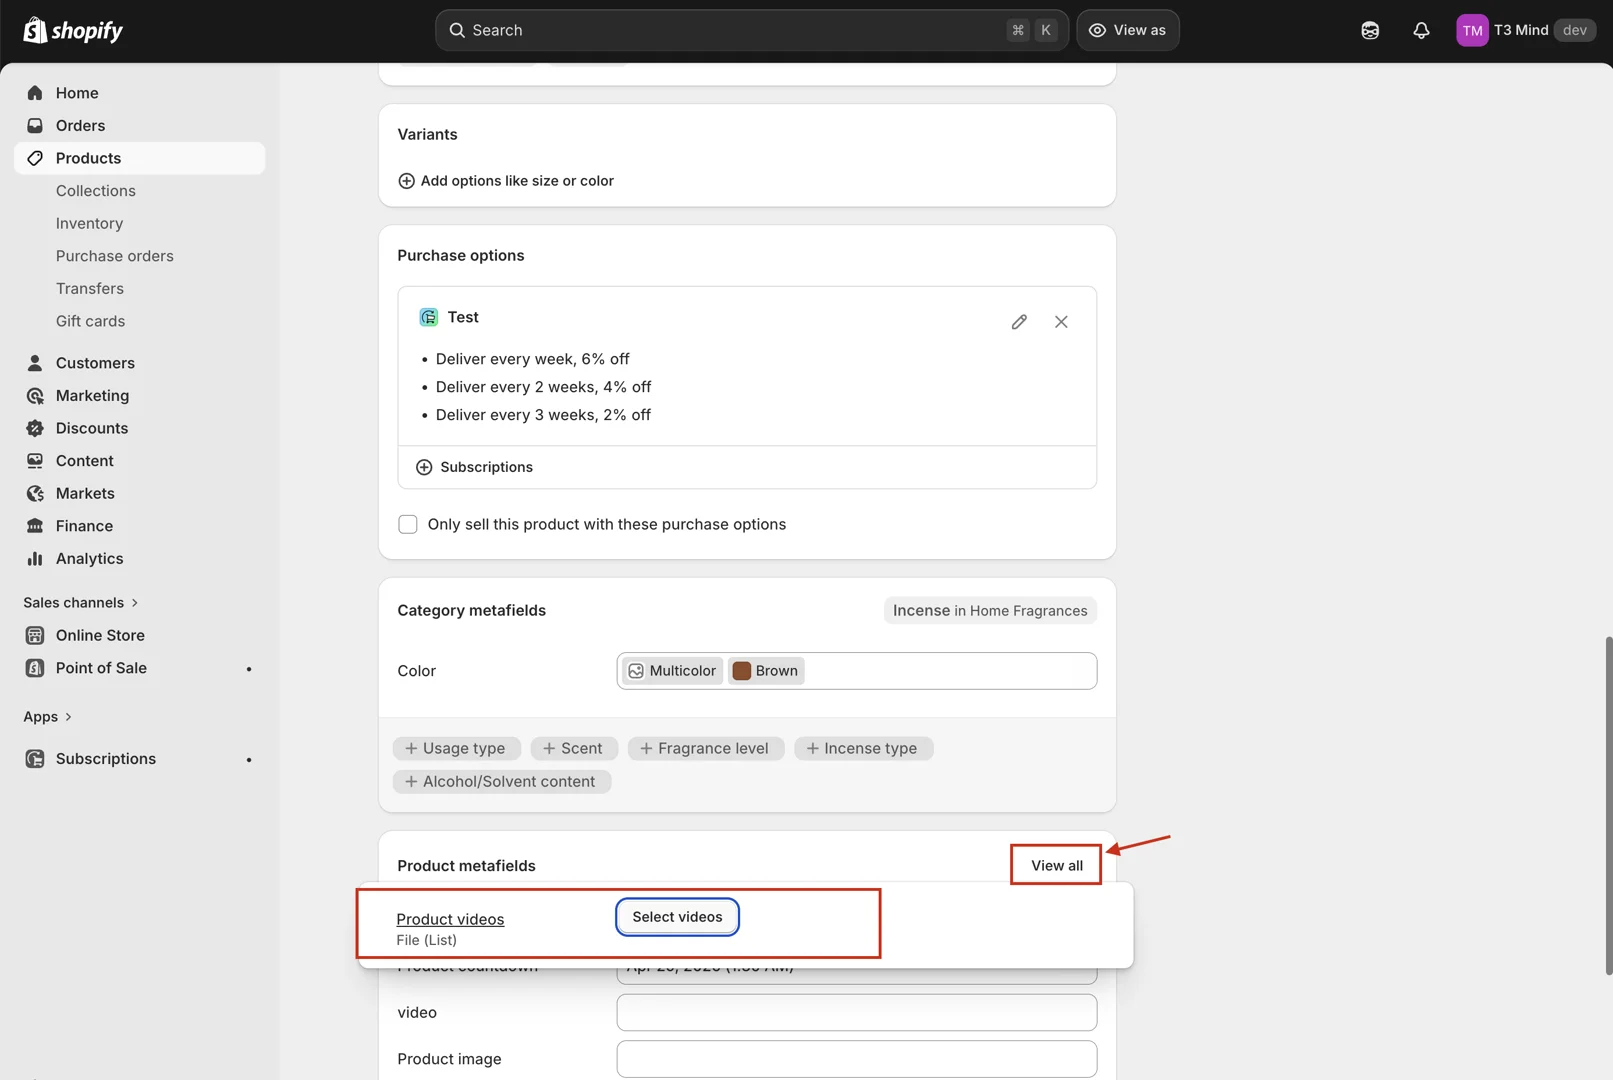
Task: Click the Analytics bar chart icon
Action: click(x=35, y=559)
